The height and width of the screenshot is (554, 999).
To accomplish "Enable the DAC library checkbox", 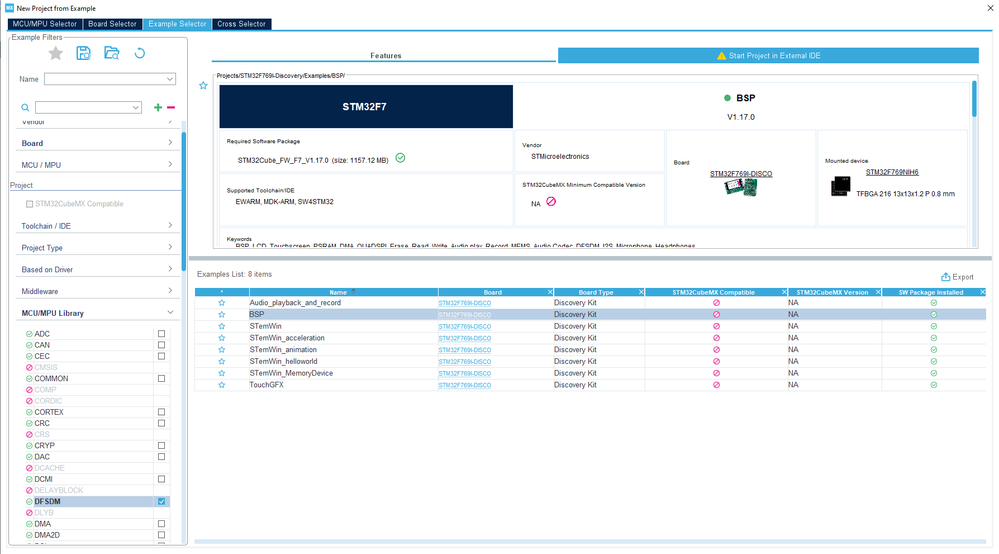I will 161,457.
